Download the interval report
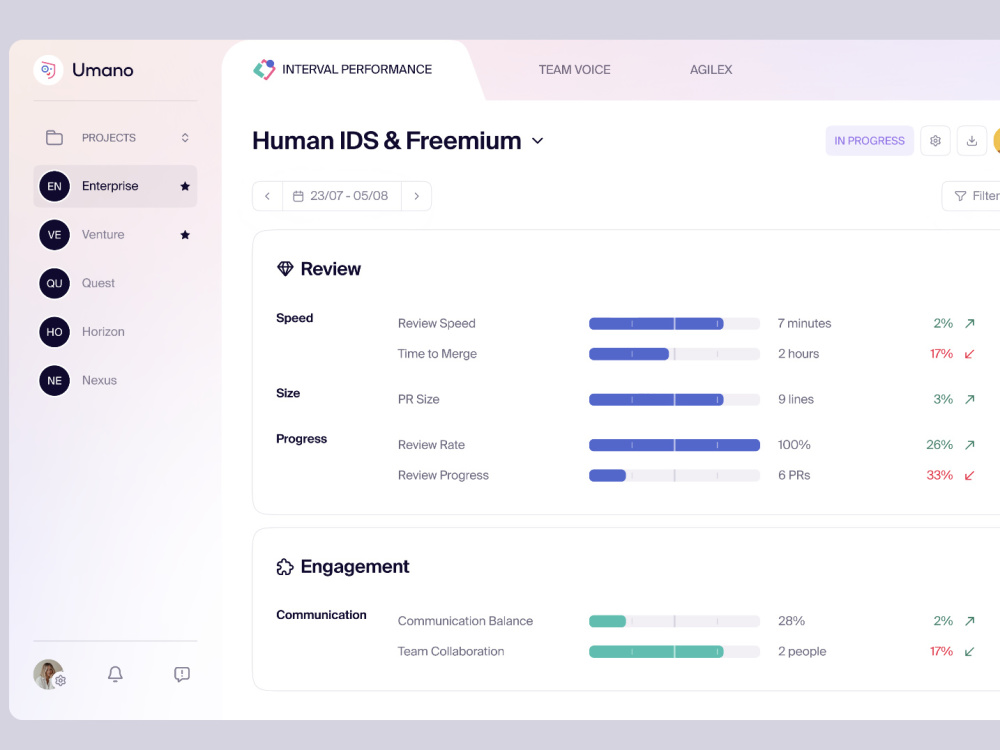Viewport: 1000px width, 750px height. [972, 141]
